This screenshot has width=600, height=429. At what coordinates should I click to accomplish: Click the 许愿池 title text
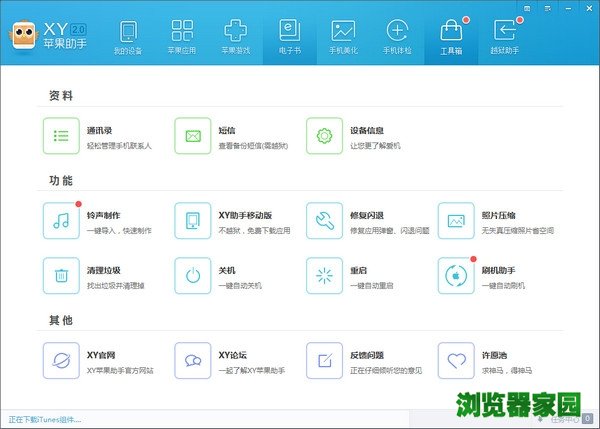coord(494,355)
